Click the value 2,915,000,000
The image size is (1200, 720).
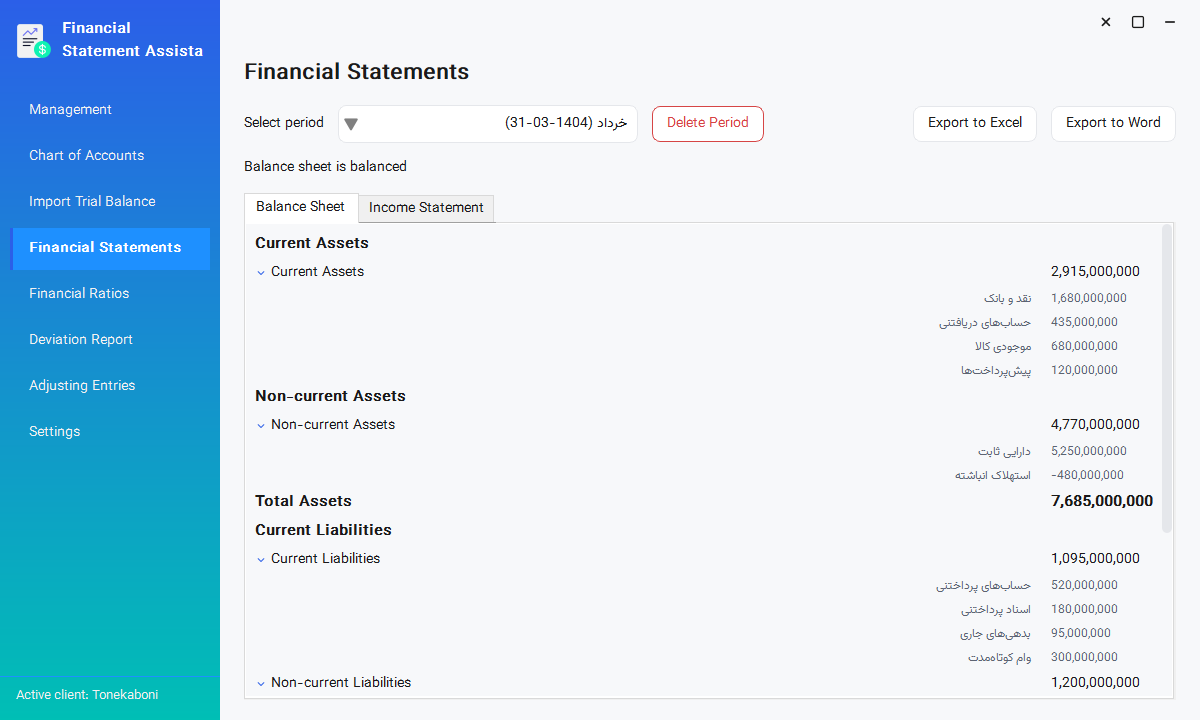(1095, 272)
